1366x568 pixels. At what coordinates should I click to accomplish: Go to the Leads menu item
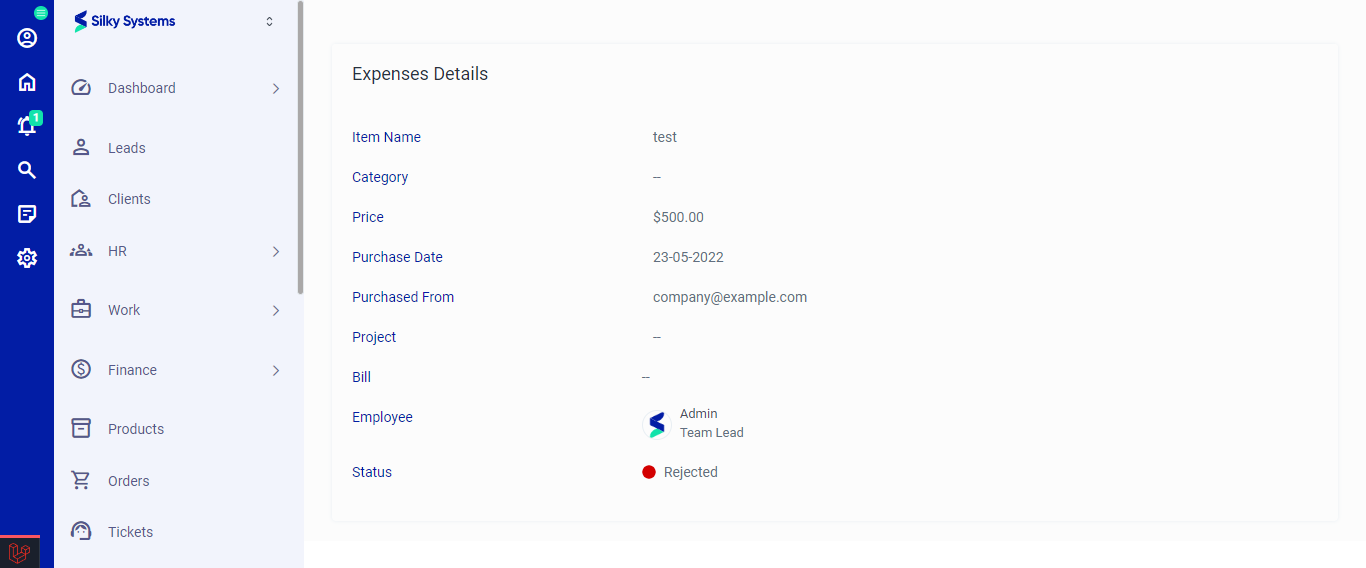point(178,148)
